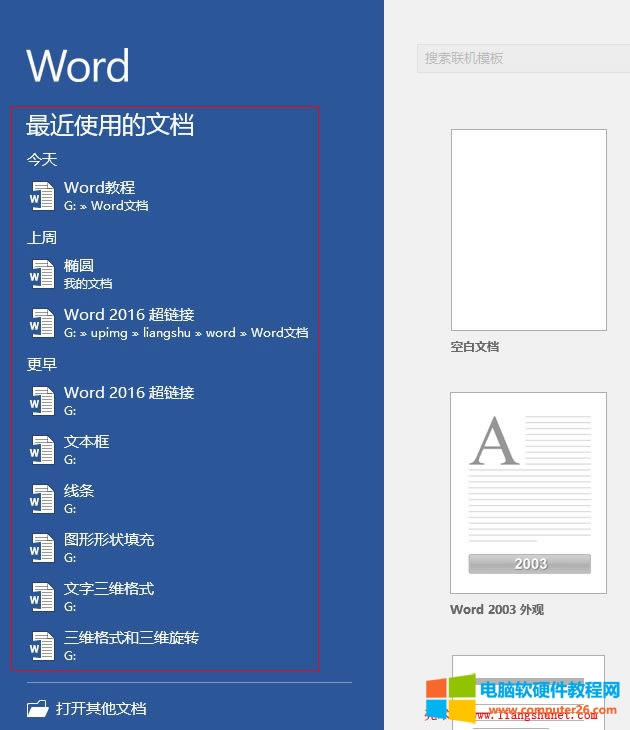Select the blank document template thumbnail
The width and height of the screenshot is (630, 730).
pos(529,230)
